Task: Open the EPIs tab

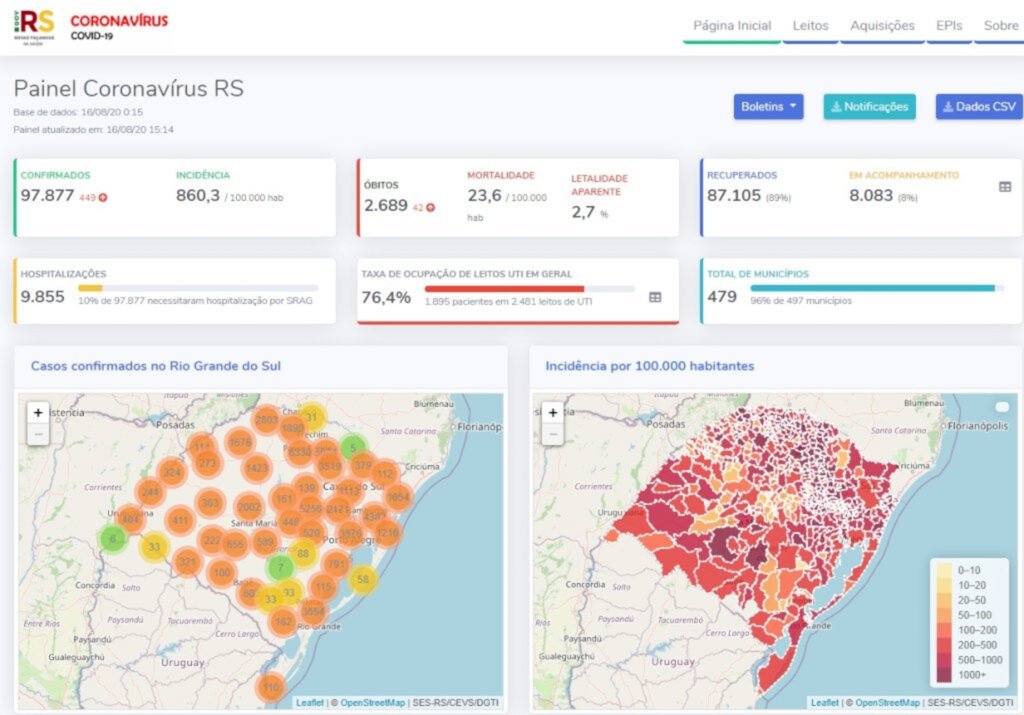Action: point(949,26)
